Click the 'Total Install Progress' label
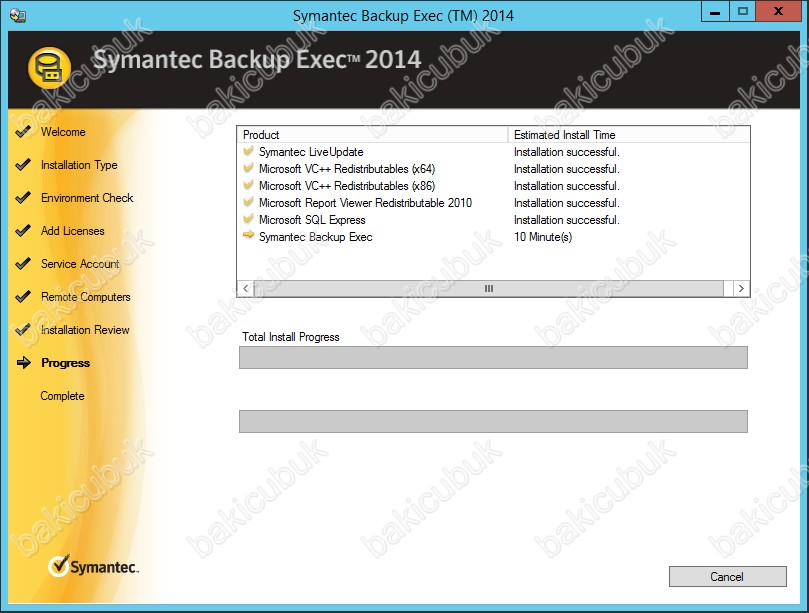The width and height of the screenshot is (809, 613). [x=291, y=337]
